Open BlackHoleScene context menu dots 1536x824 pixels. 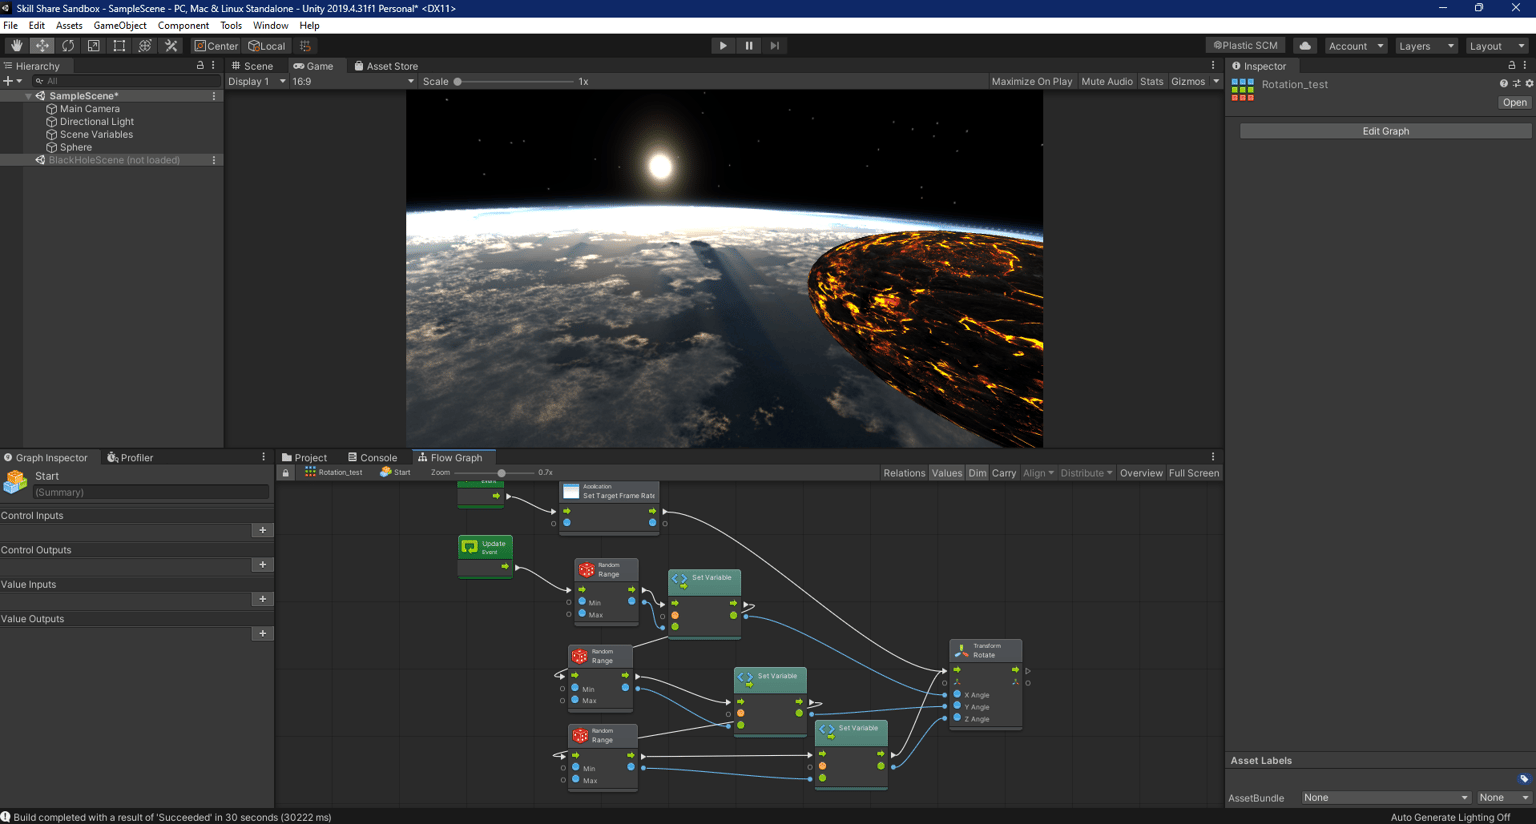pos(214,160)
